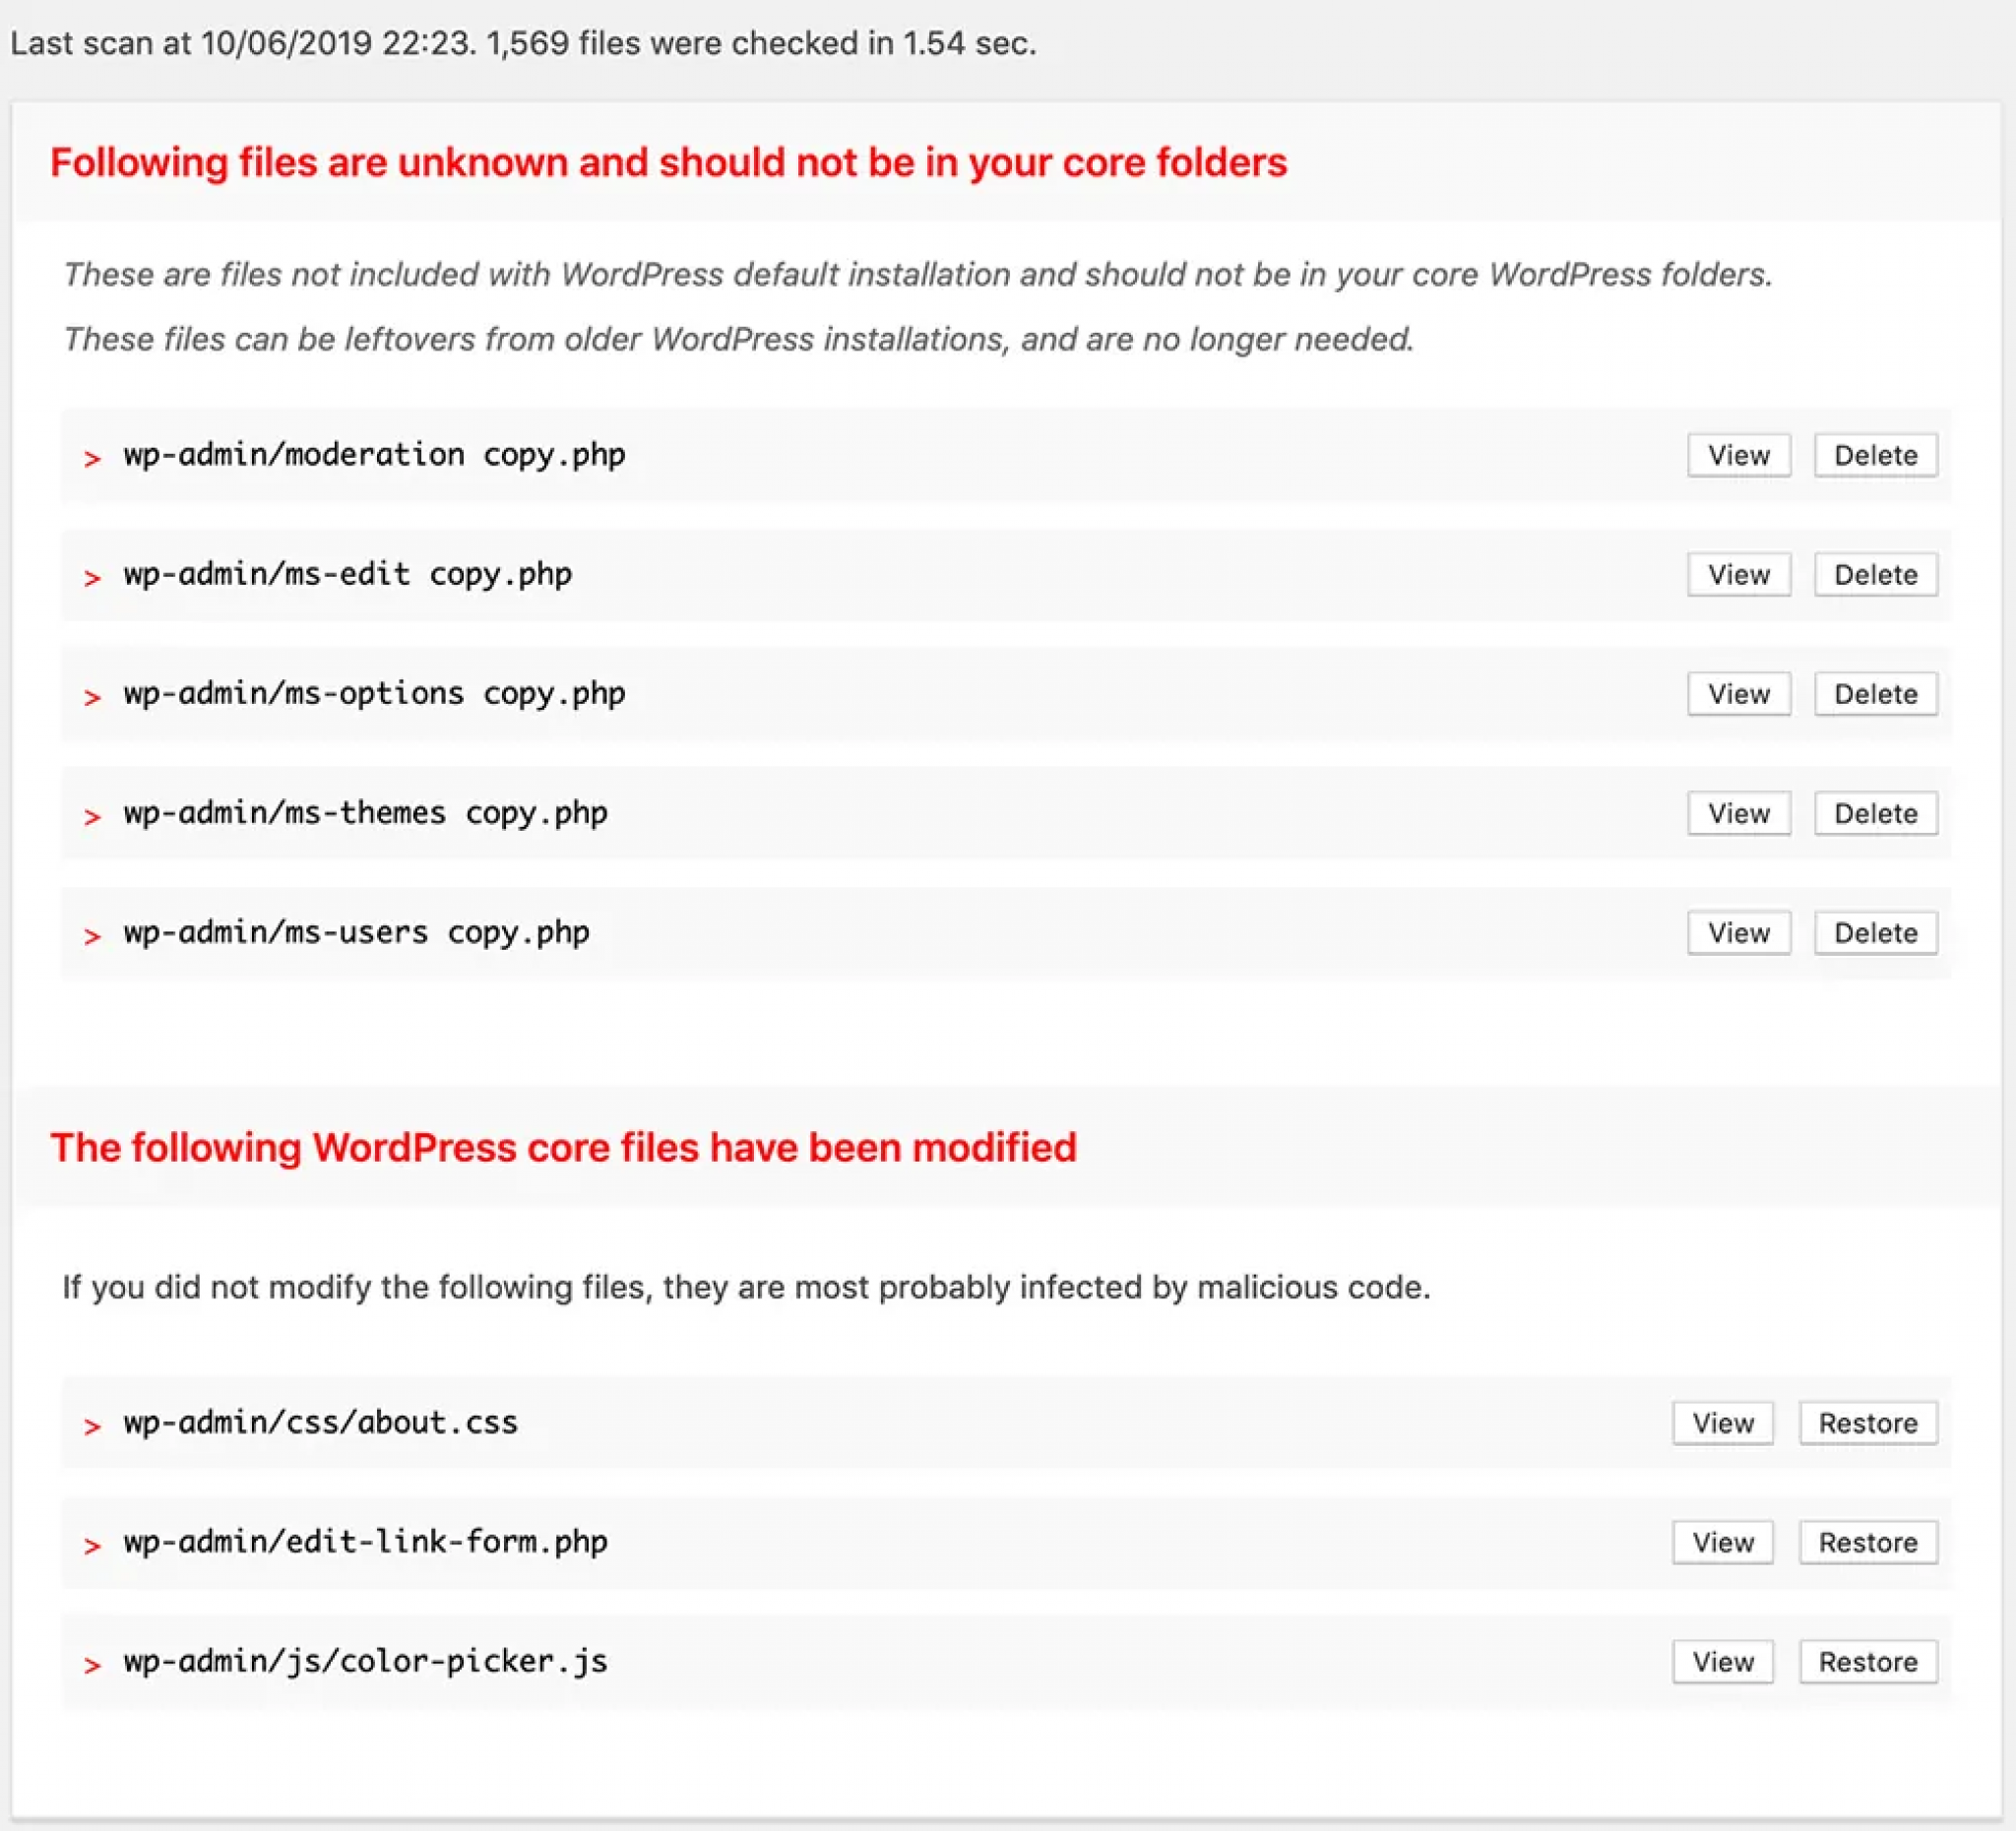
Task: Select the text wp-admin/js/color-picker.js
Action: [x=365, y=1661]
